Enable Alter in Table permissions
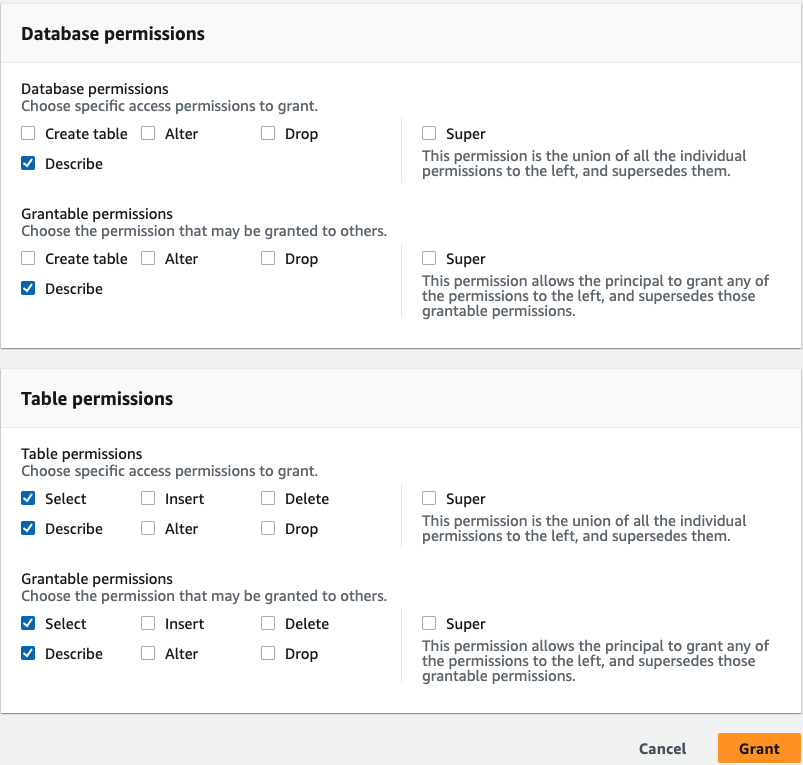This screenshot has width=803, height=765. tap(148, 529)
